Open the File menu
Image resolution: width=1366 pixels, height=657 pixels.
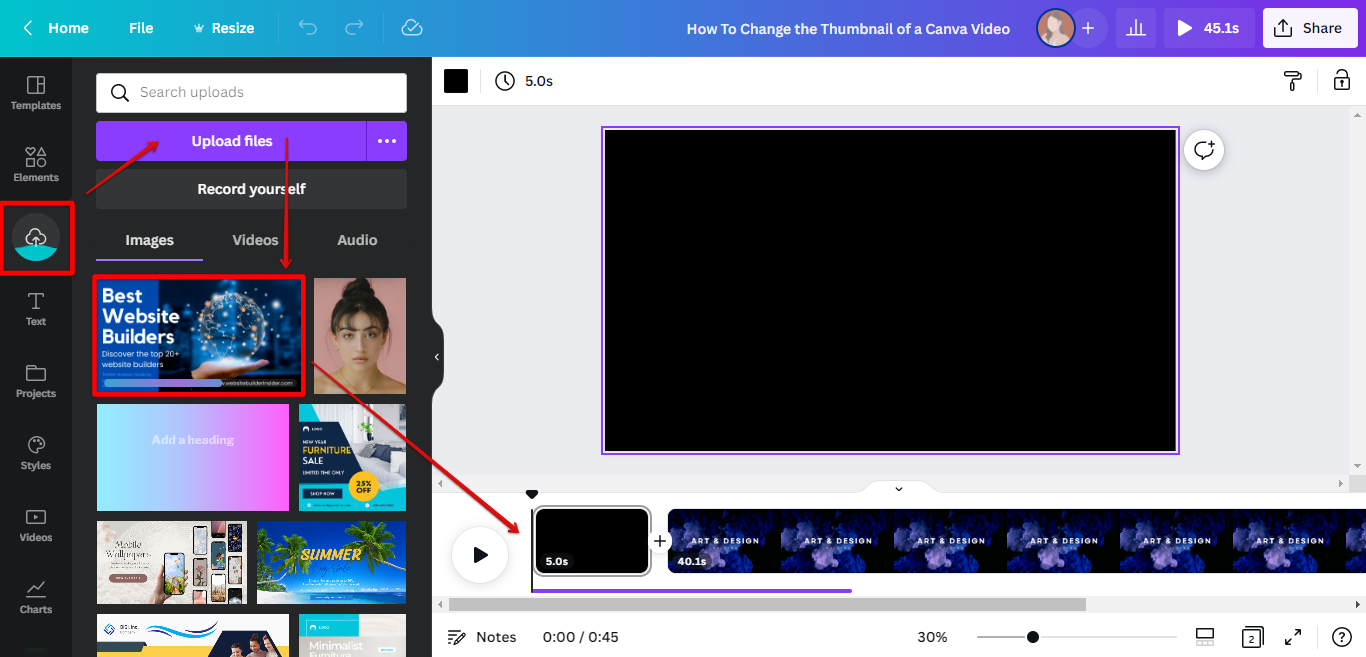click(x=141, y=28)
